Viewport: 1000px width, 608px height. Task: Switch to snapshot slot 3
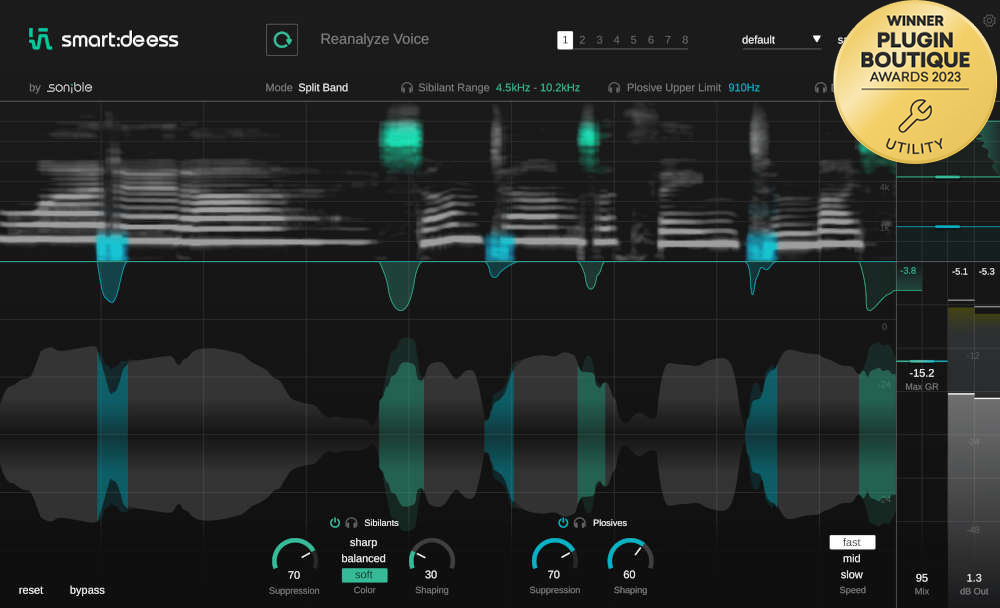(x=598, y=39)
